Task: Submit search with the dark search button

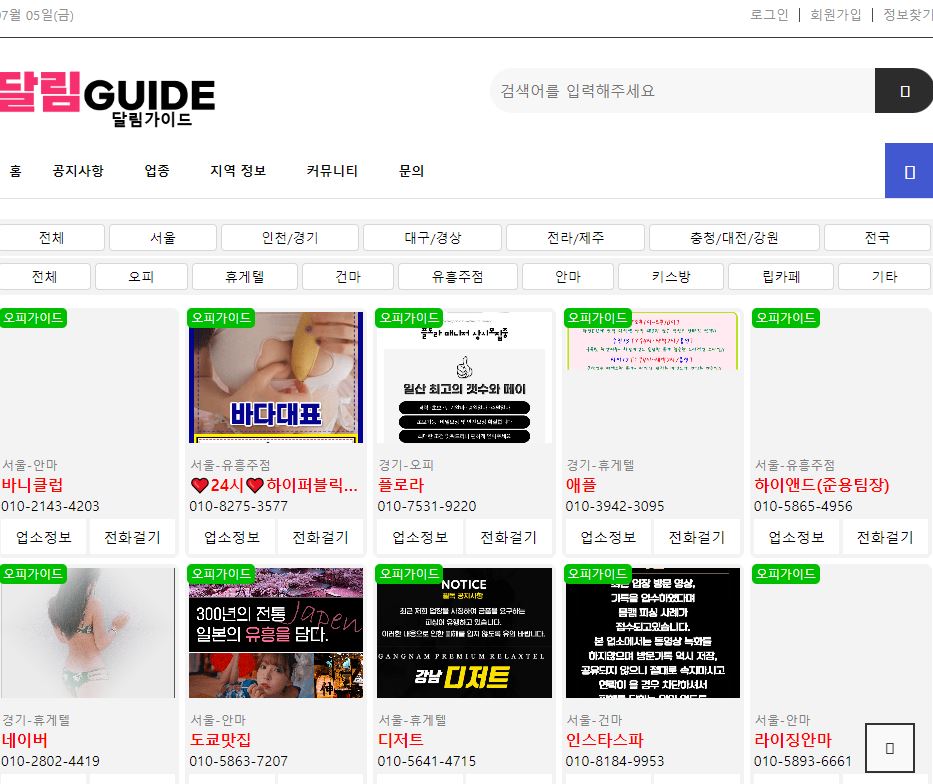Action: point(904,90)
